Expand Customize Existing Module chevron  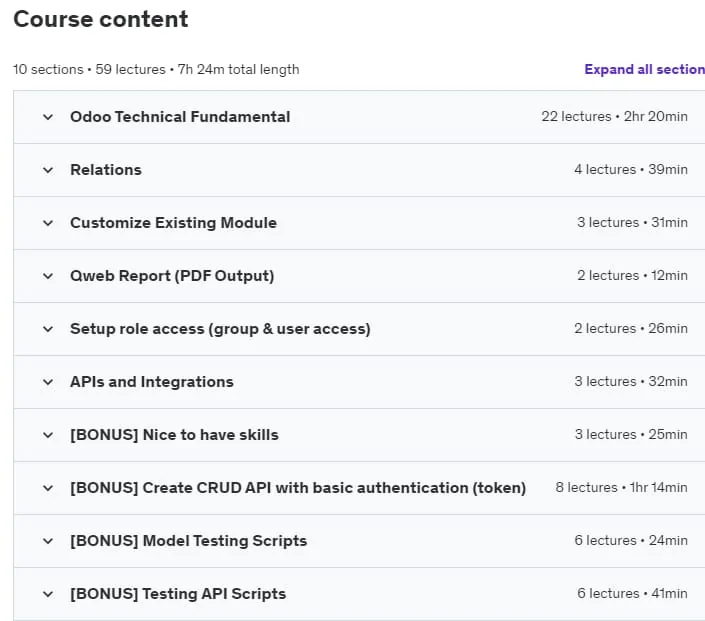[x=48, y=223]
